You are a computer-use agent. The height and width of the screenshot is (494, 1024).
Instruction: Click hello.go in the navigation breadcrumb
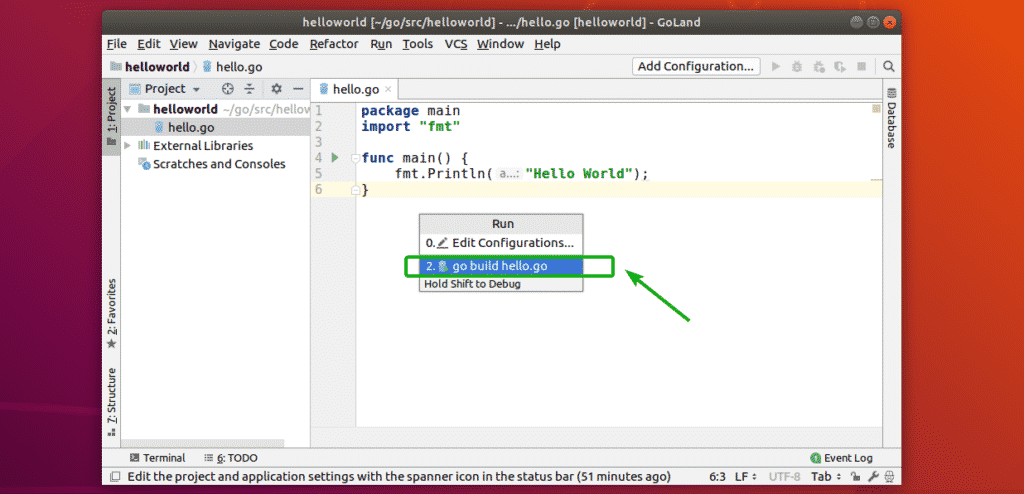click(x=232, y=67)
